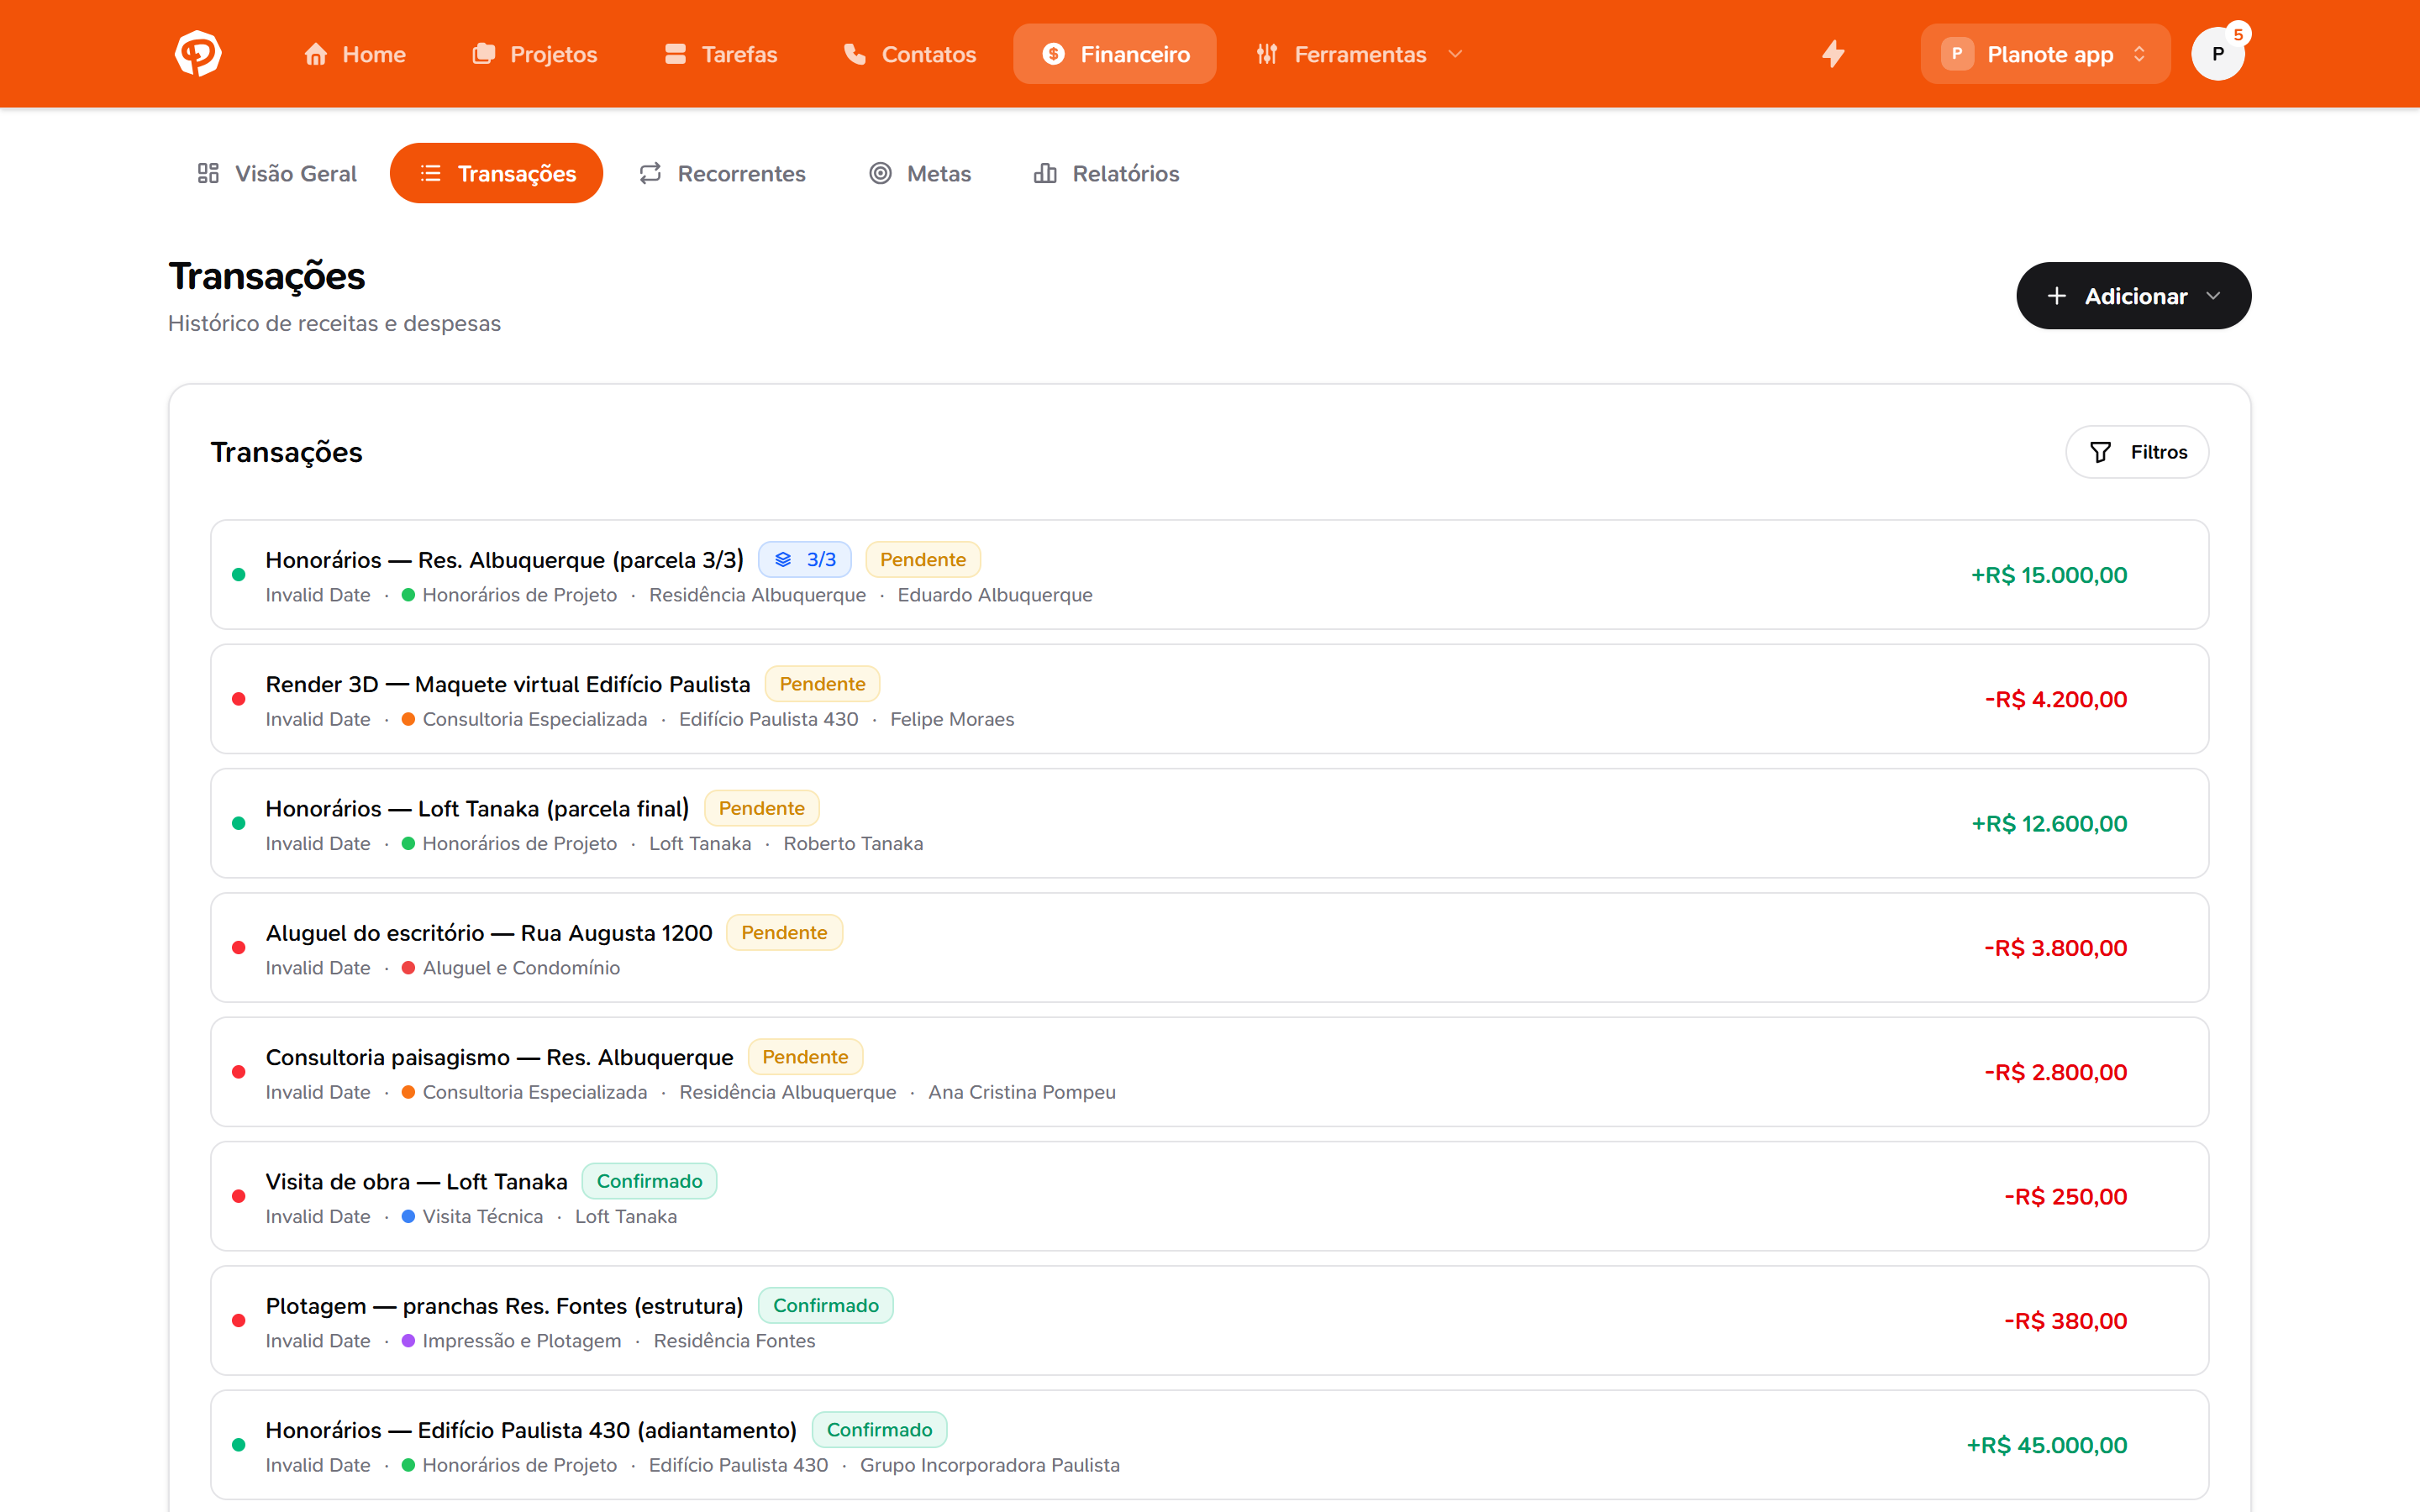The width and height of the screenshot is (2420, 1512).
Task: Click the amount -R$ 2.800,00
Action: click(2055, 1072)
